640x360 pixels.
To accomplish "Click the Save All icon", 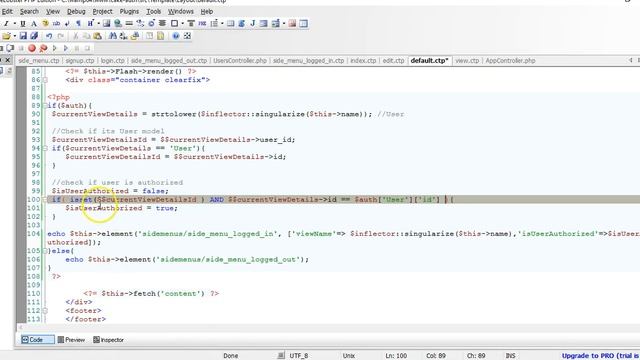I will point(34,36).
